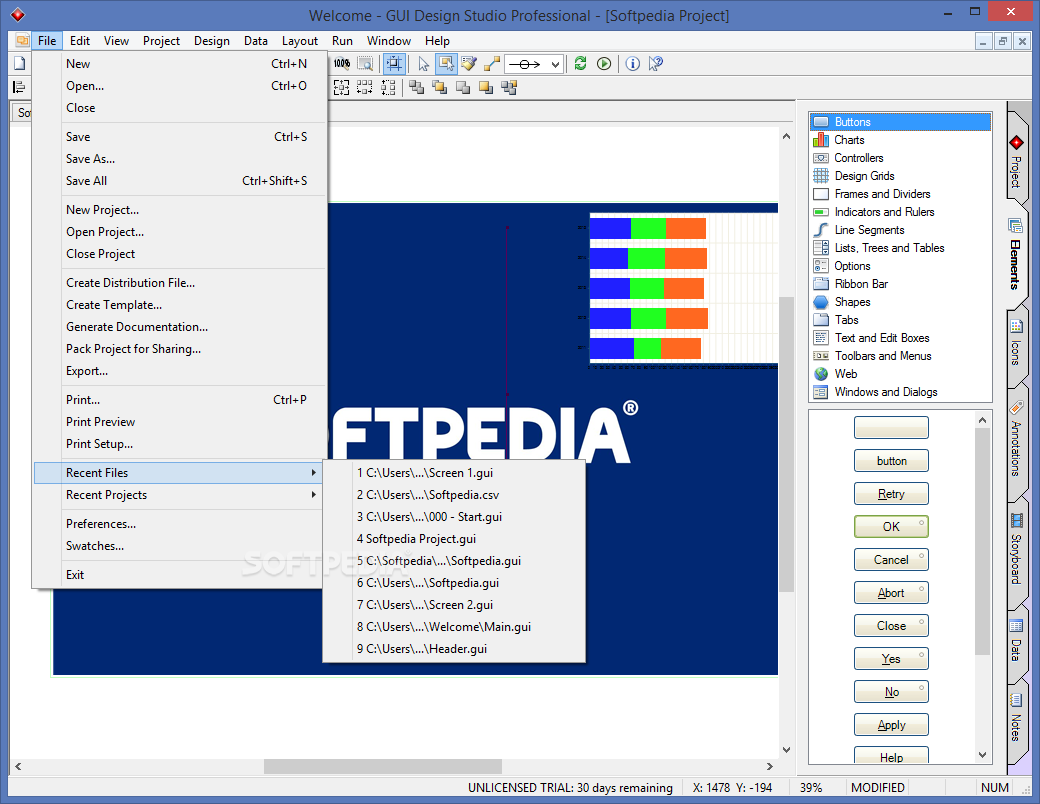Screen dimensions: 1040x804
Task: Pick the Abort button element
Action: tap(891, 593)
